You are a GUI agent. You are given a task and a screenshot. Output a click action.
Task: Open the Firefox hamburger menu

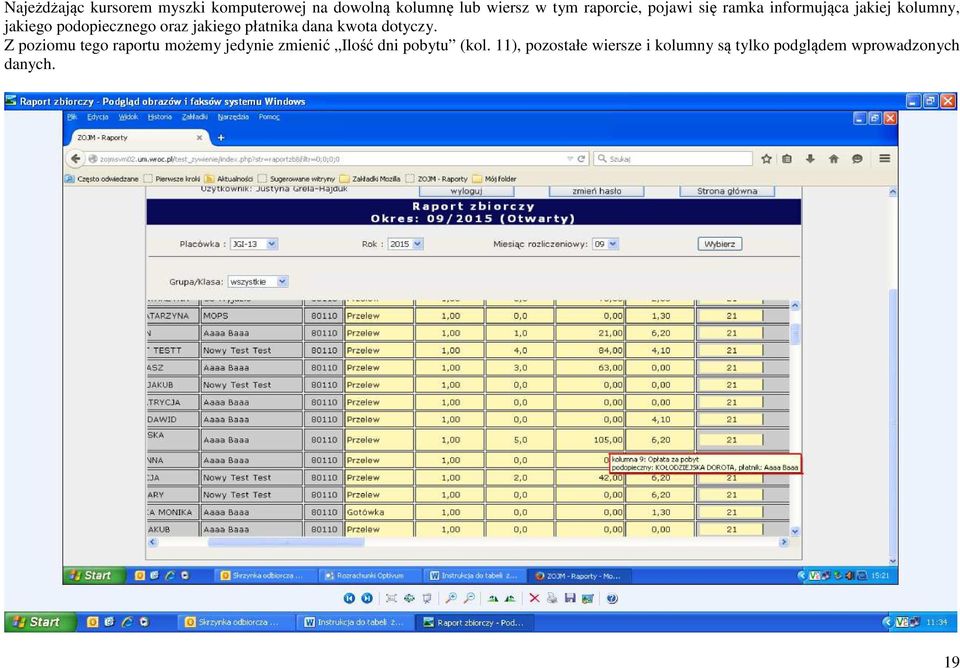(x=884, y=159)
